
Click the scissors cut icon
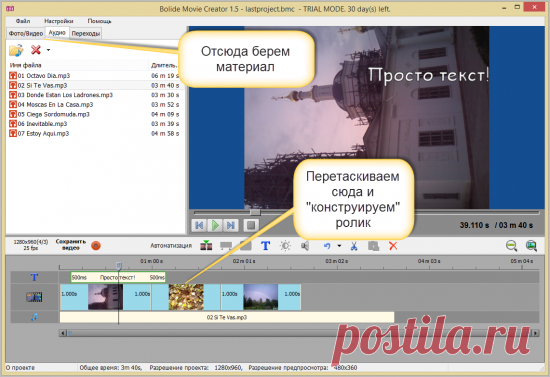354,246
